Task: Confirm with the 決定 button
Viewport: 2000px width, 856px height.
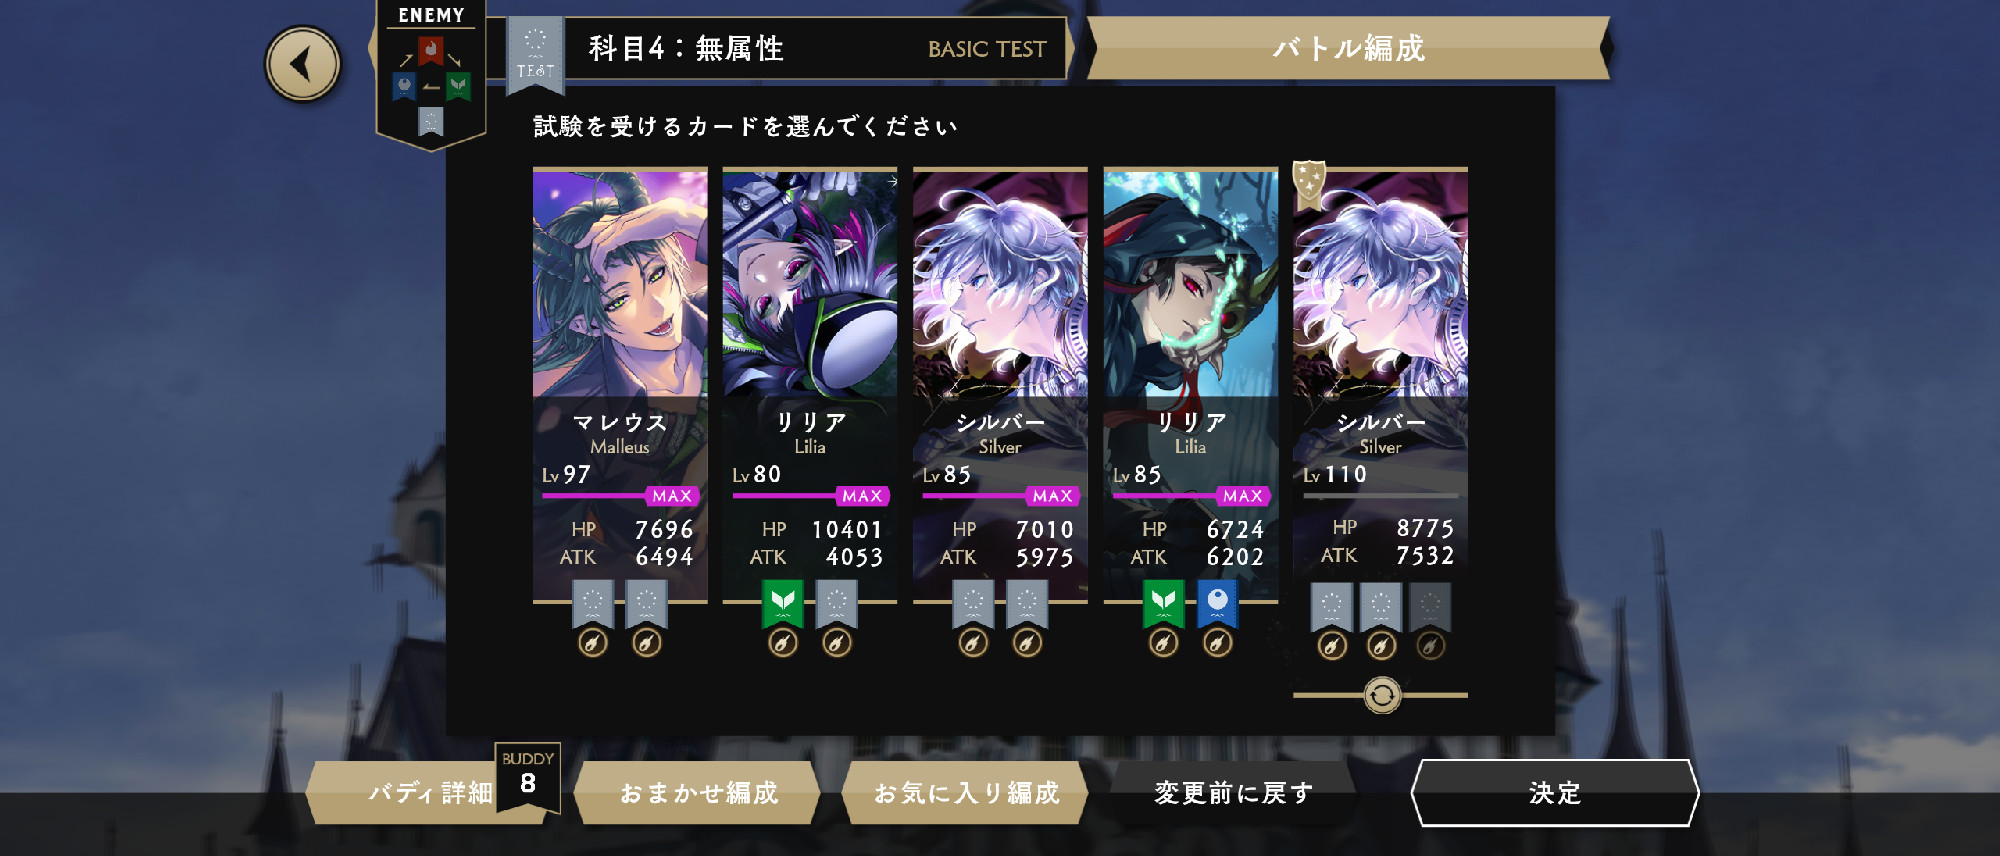Action: click(1555, 793)
